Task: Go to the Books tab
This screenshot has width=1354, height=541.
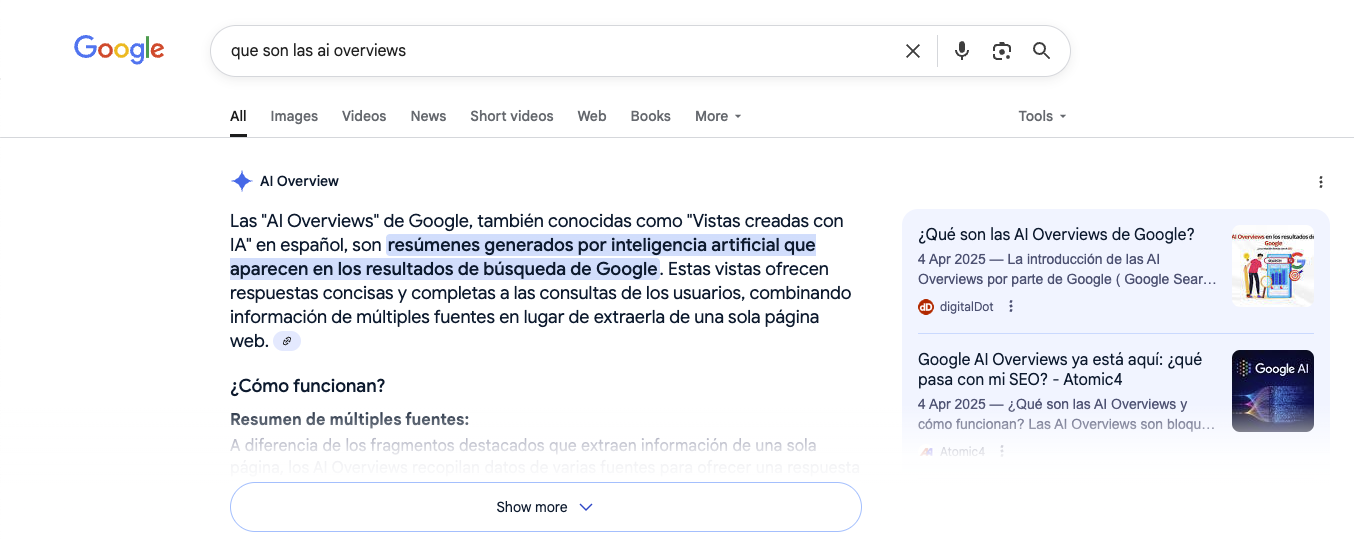Action: tap(651, 116)
